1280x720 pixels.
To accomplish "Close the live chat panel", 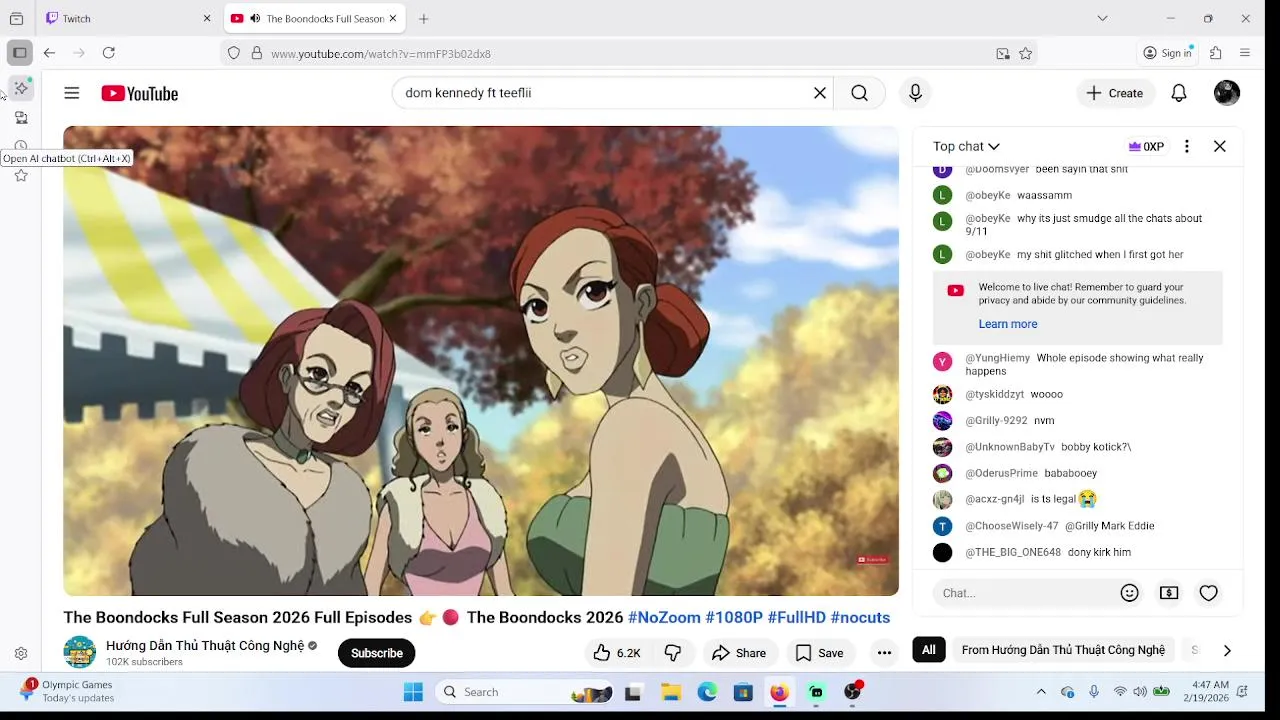I will pos(1220,146).
